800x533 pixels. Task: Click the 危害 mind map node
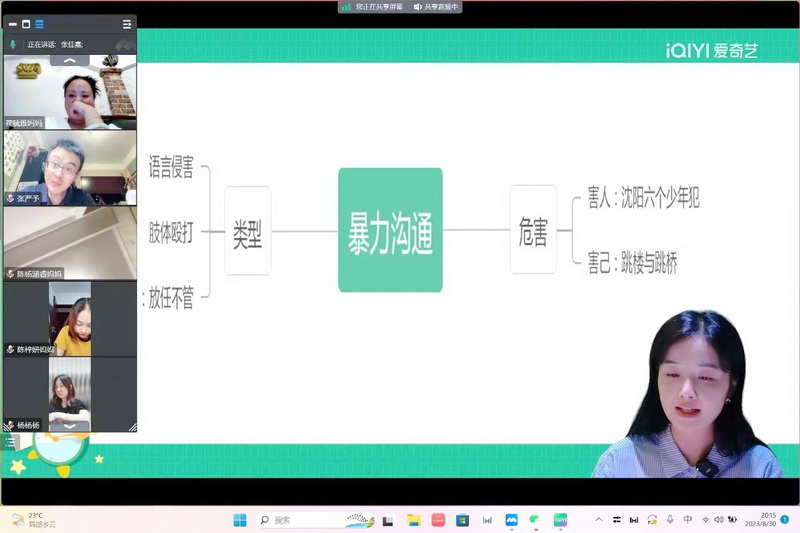click(533, 230)
